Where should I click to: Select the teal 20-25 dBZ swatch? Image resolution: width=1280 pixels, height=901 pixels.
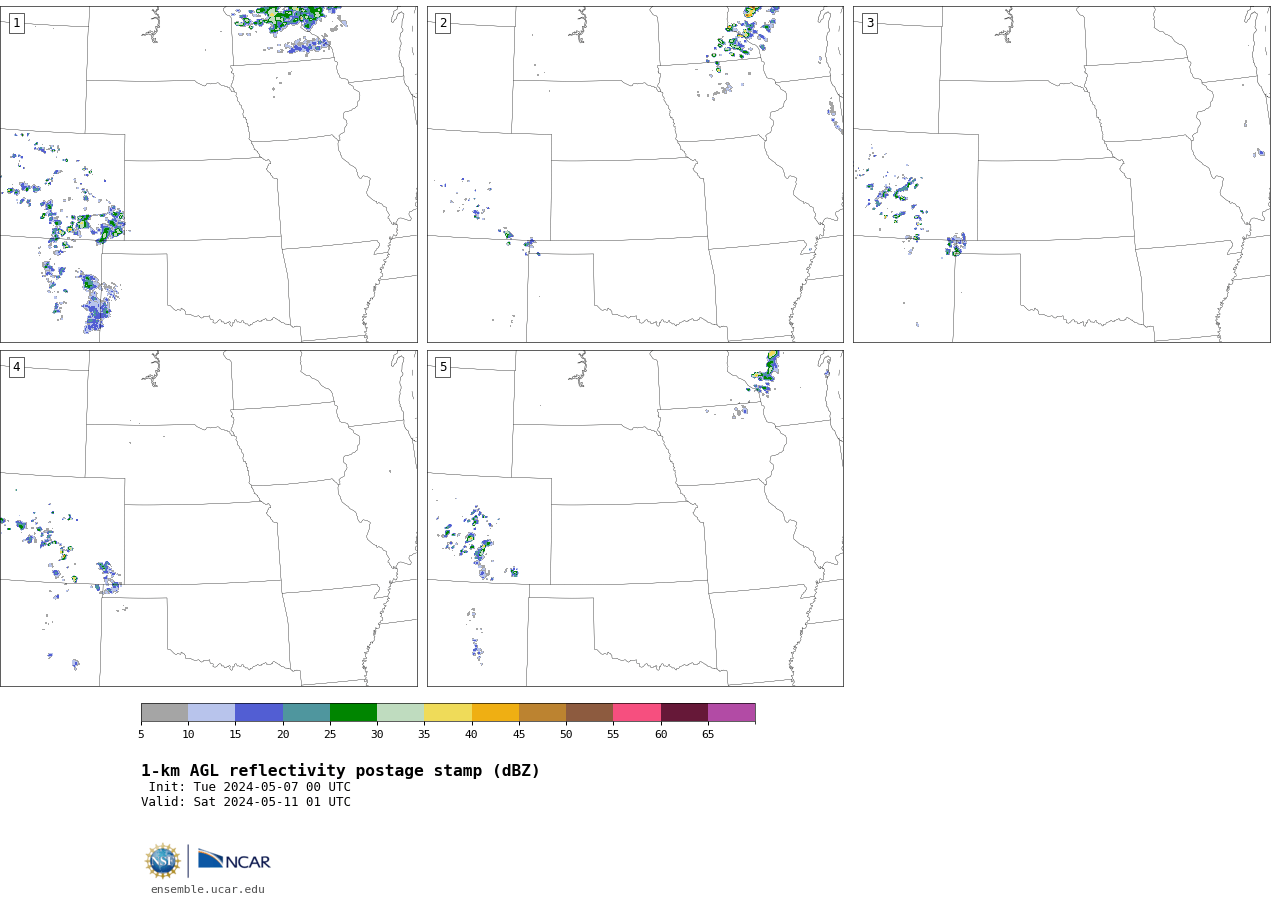[x=306, y=713]
